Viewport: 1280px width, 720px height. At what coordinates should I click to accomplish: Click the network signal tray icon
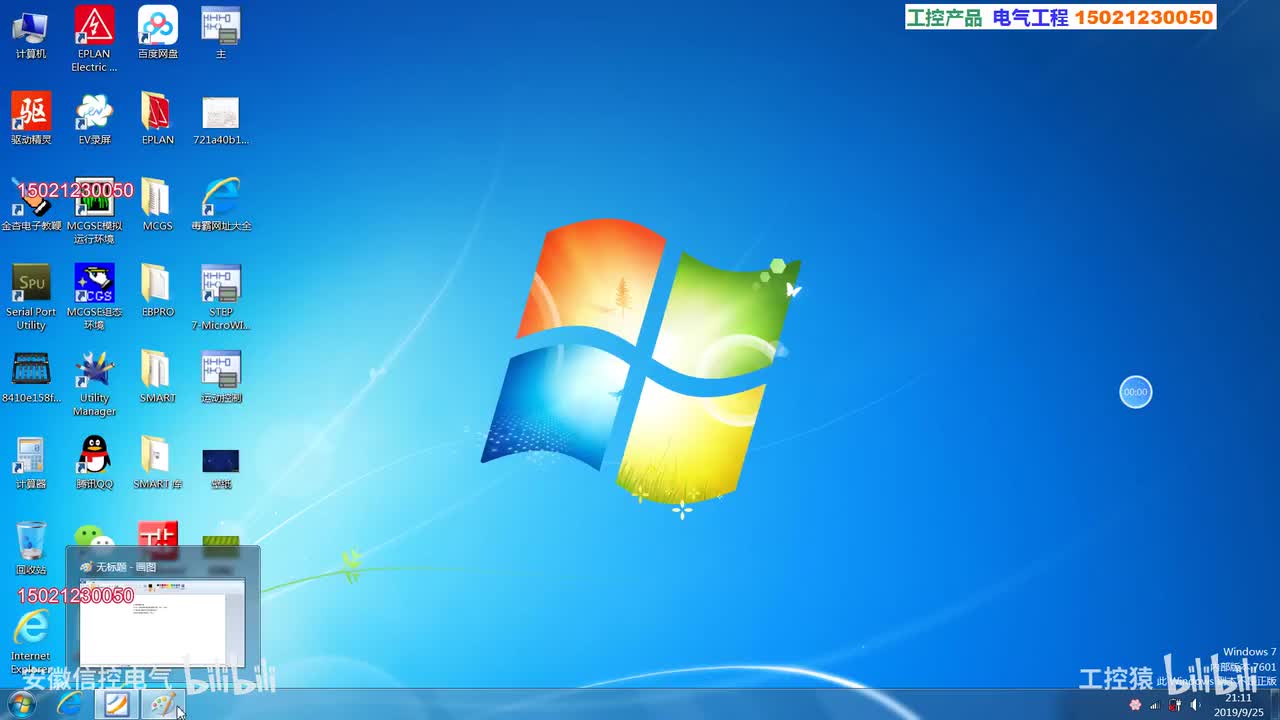(1155, 705)
